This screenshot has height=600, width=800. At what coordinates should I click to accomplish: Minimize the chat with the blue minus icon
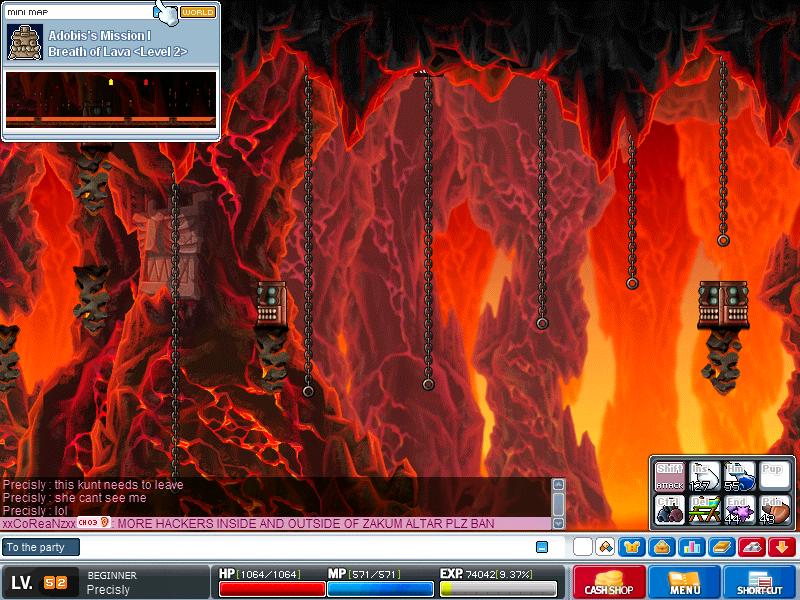tap(542, 547)
